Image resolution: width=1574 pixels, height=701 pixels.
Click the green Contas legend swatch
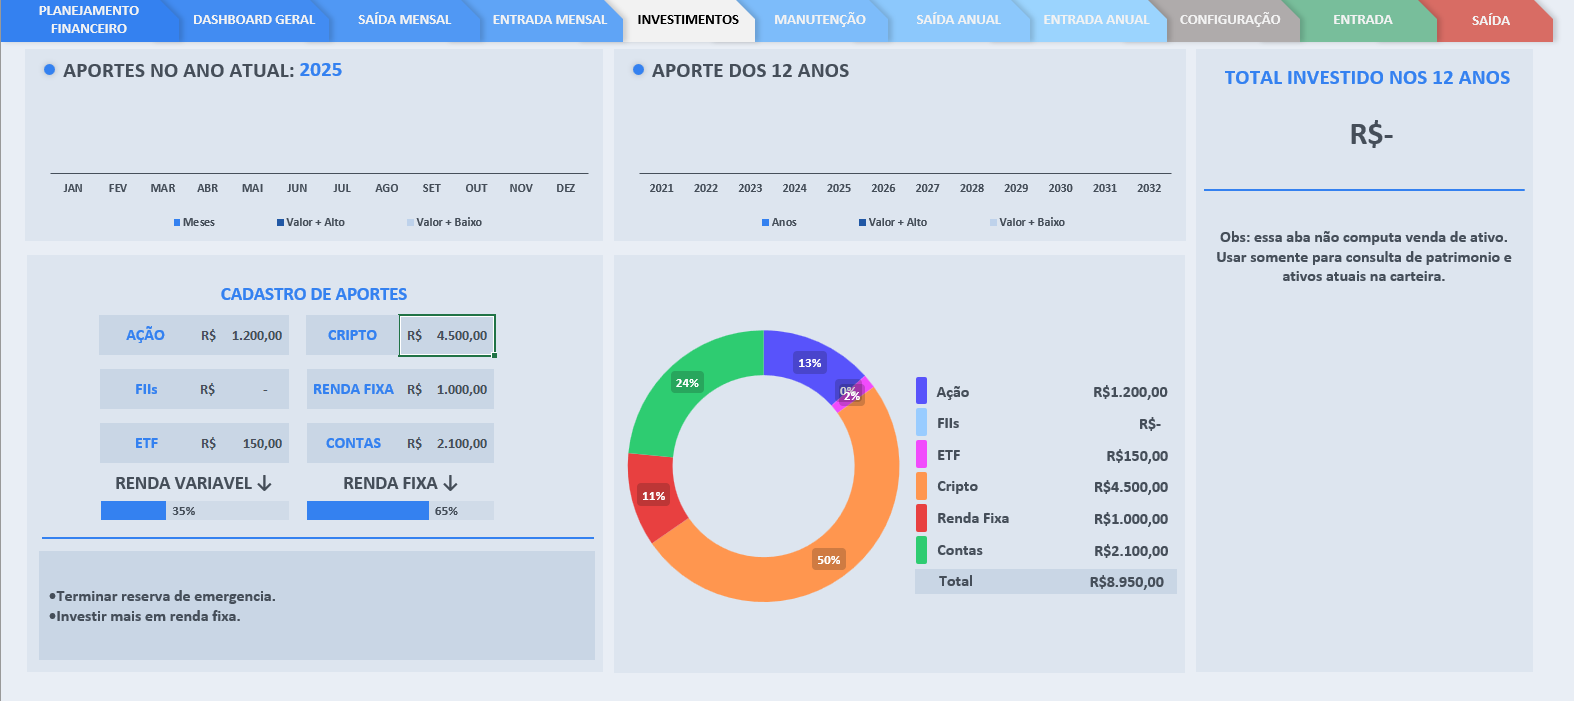coord(921,550)
